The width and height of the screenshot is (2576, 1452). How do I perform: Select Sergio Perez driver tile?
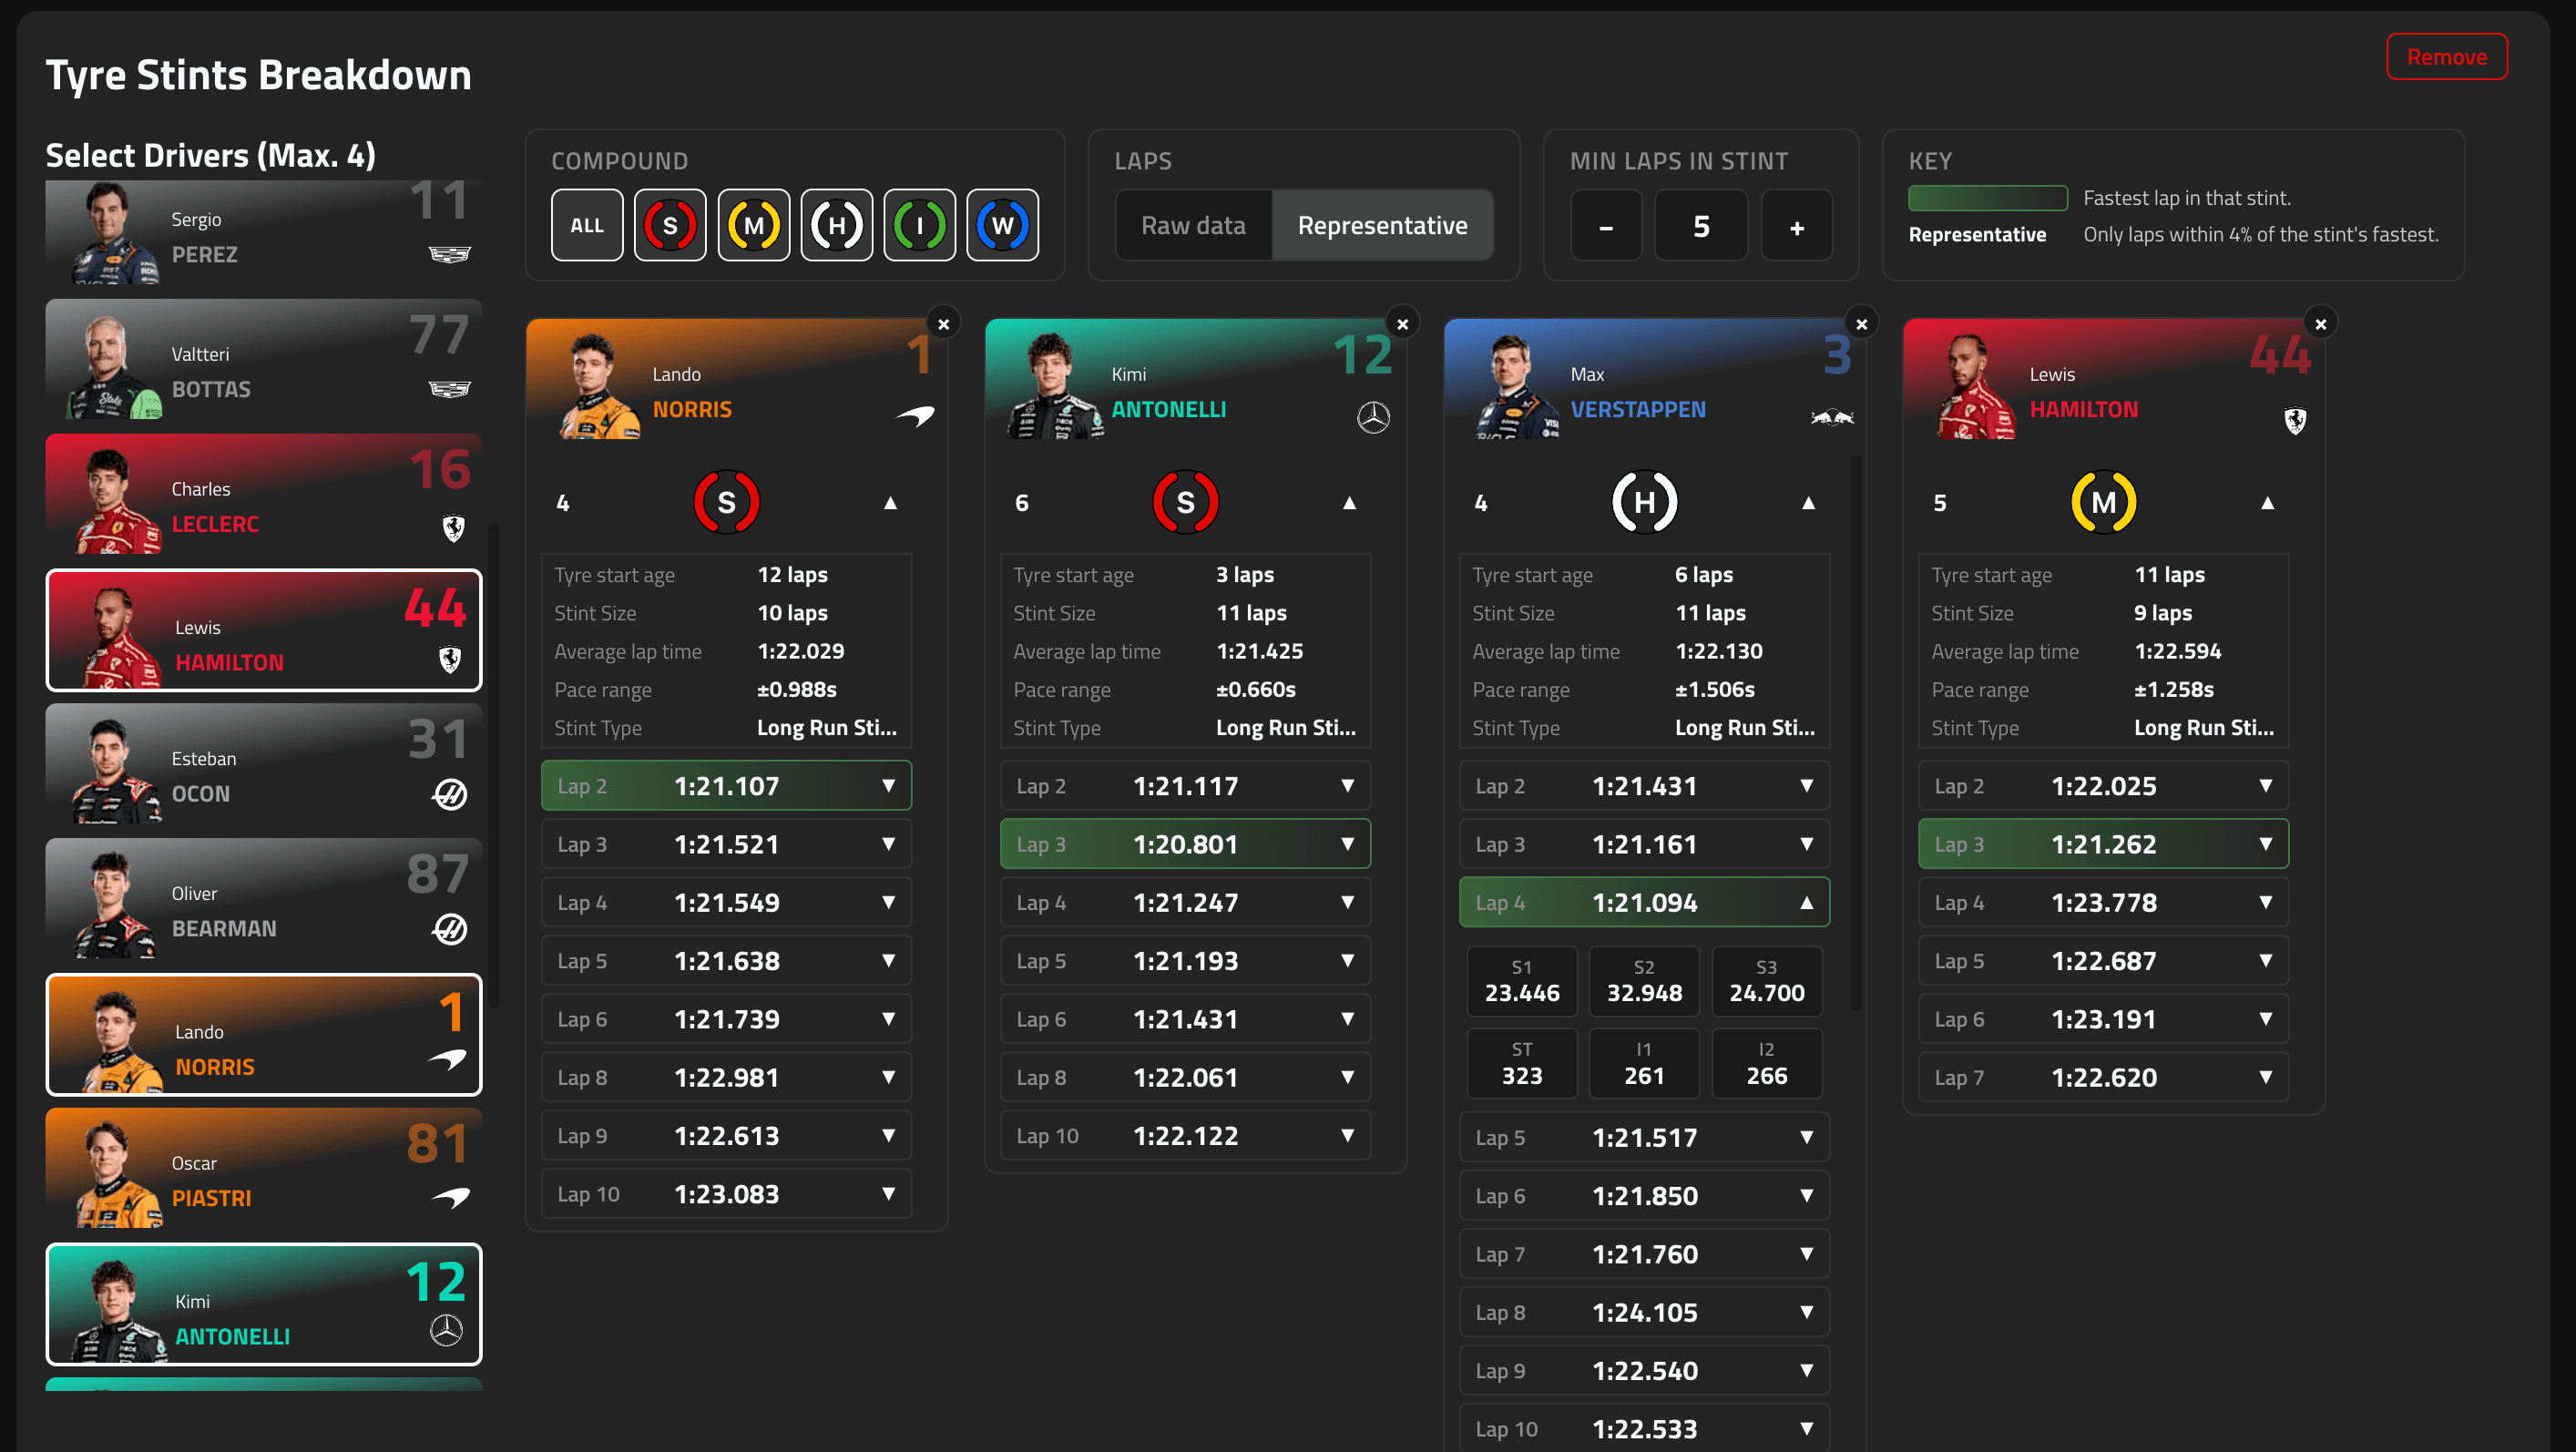tap(264, 233)
